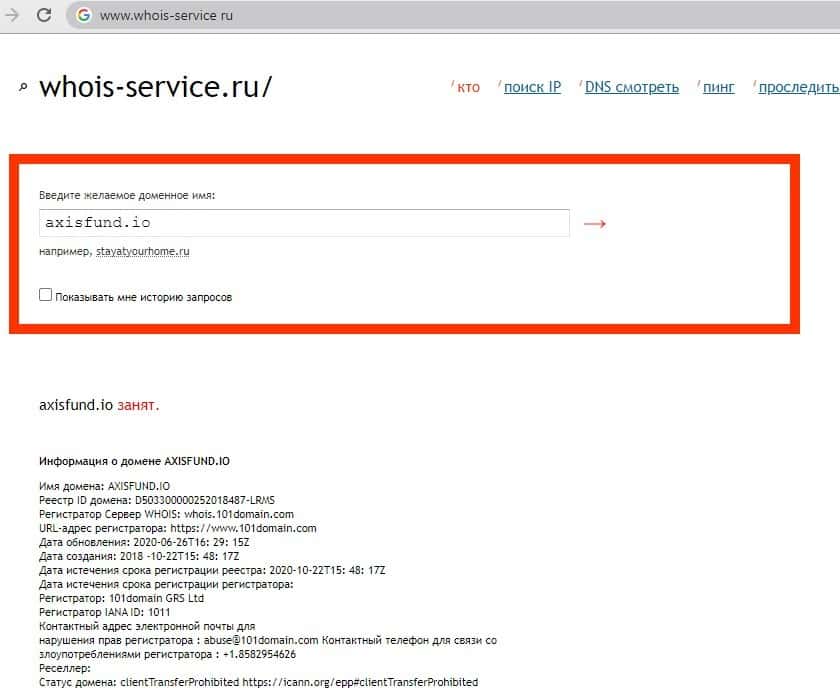Image resolution: width=840 pixels, height=688 pixels.
Task: Click the magnifier icon beside site title
Action: coord(23,87)
